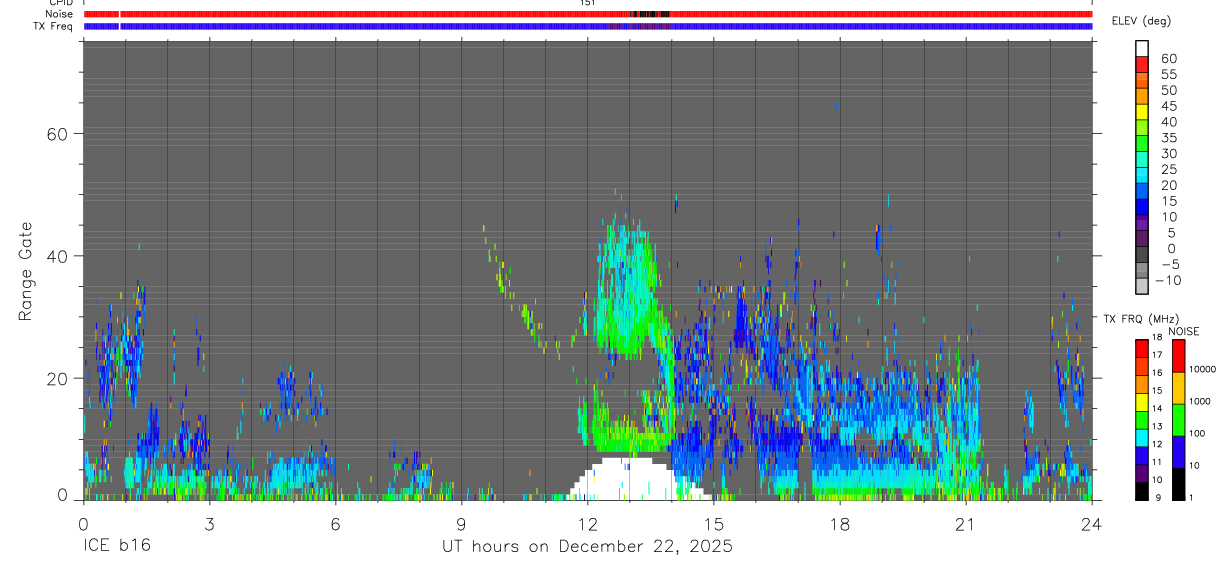Select 'UT hours on December 22, 2025' axis title

pos(587,547)
